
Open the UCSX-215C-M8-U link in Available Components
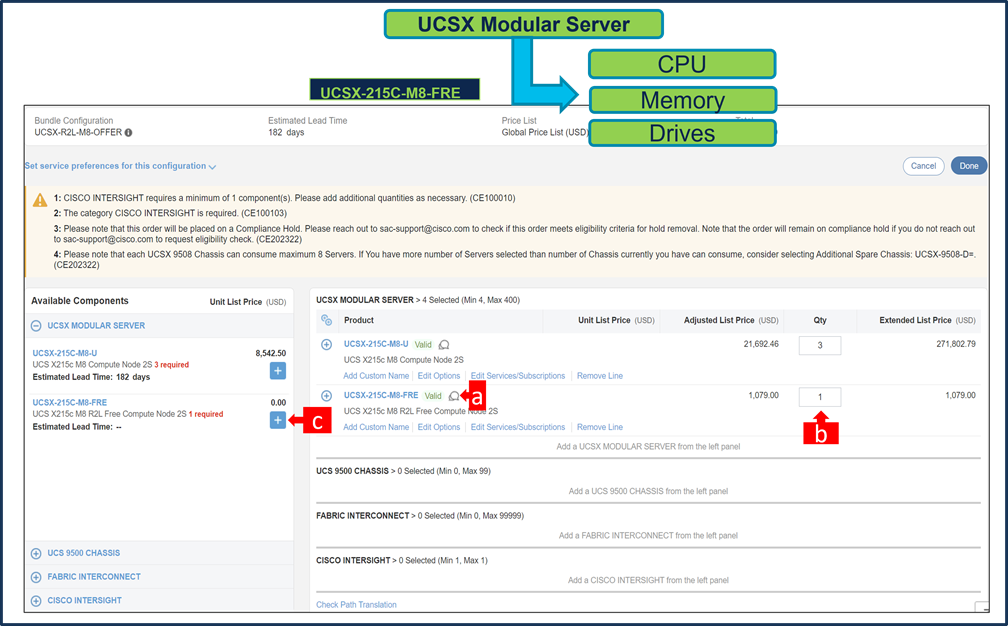click(x=65, y=353)
